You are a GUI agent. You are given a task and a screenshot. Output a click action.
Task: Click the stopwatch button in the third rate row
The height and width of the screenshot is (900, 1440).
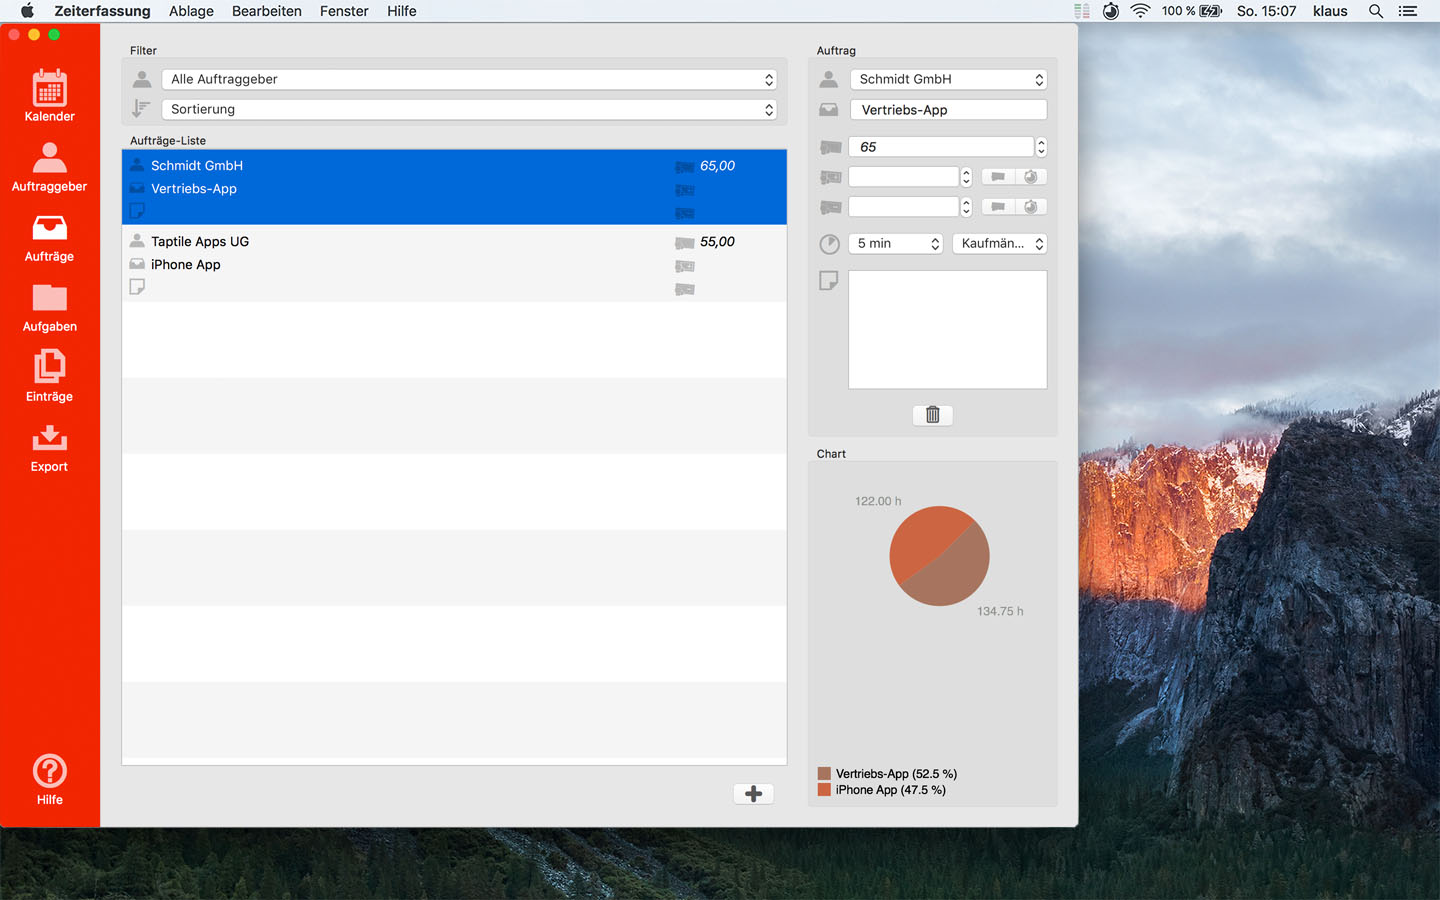(1031, 207)
